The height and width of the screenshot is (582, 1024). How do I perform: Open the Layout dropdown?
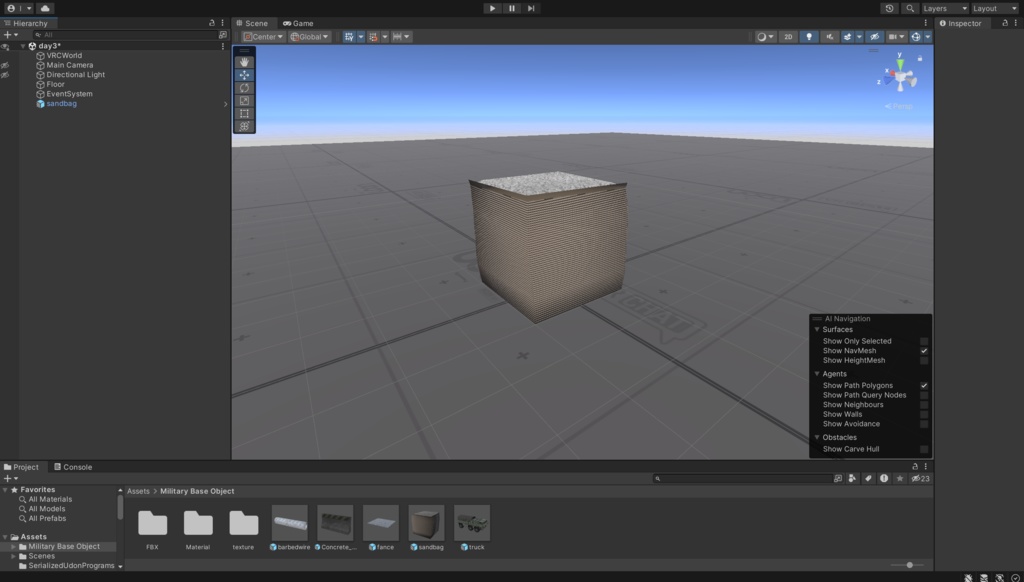994,8
